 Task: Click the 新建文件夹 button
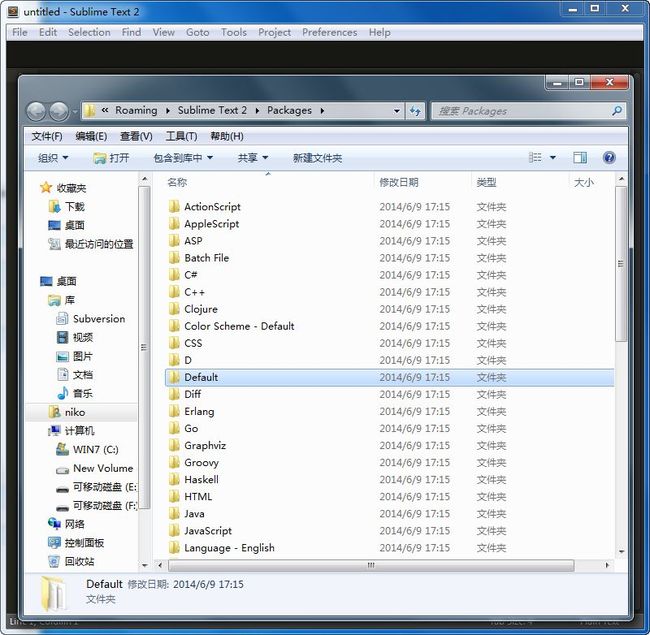click(318, 158)
